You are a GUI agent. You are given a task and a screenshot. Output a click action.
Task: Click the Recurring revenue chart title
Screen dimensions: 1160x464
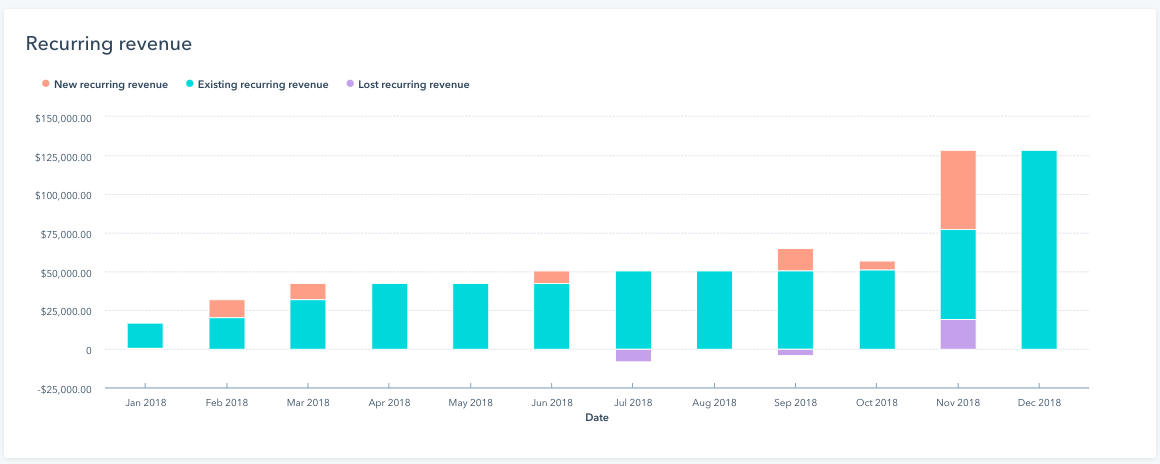click(x=108, y=44)
